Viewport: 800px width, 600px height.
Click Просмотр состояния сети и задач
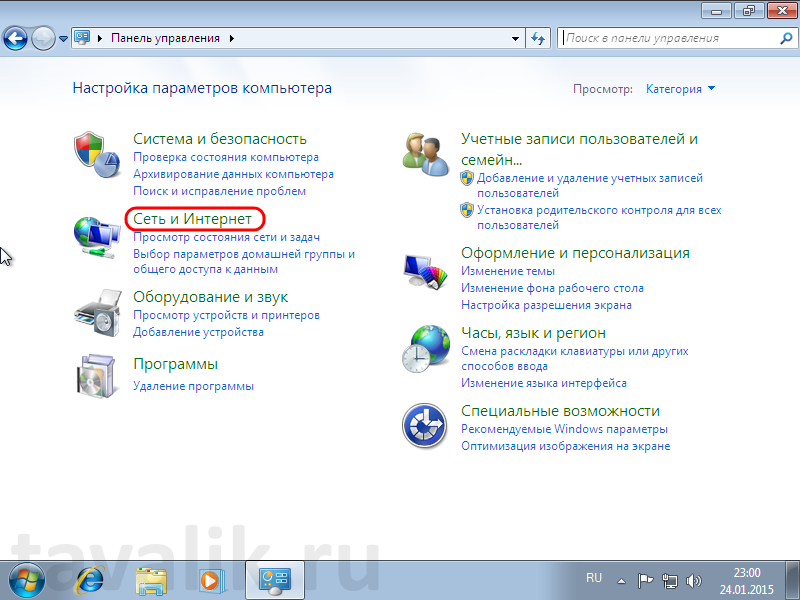(227, 237)
